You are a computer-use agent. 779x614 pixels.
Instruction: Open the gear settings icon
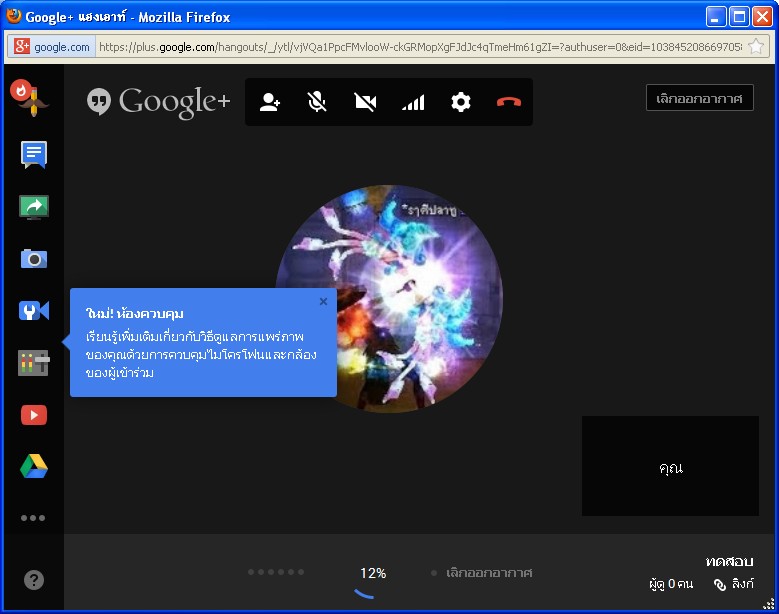click(461, 102)
